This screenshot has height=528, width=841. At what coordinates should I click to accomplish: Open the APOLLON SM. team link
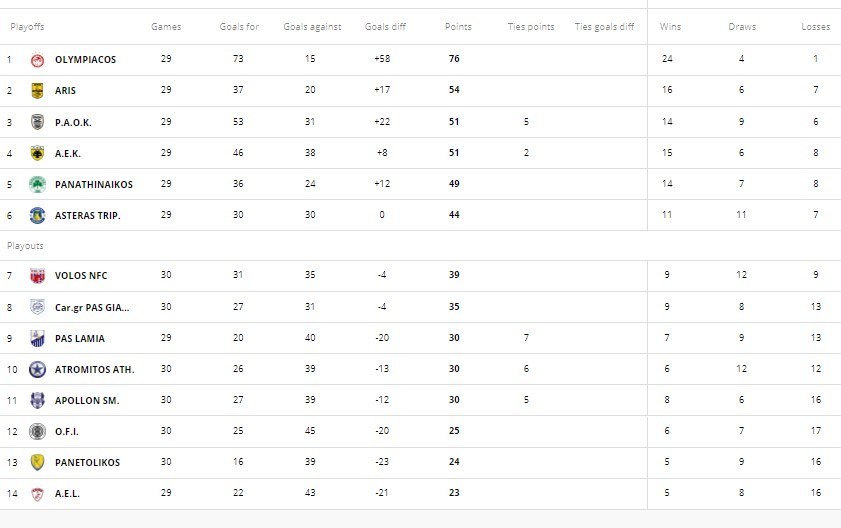[x=86, y=400]
